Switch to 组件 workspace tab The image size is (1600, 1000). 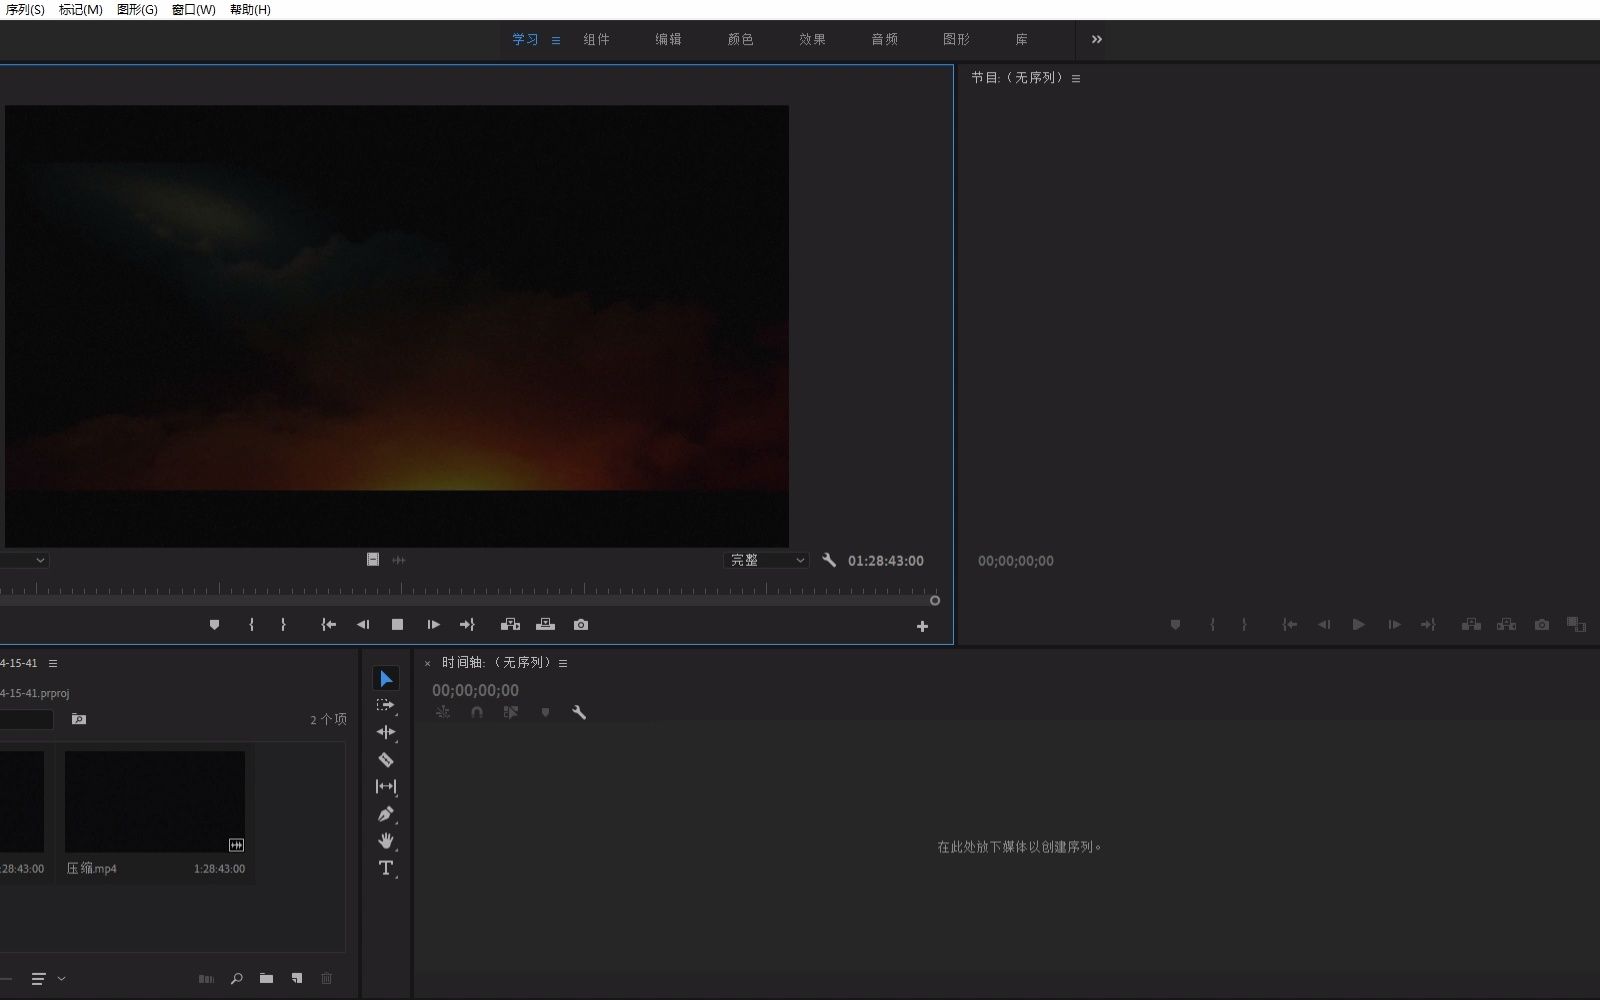point(597,40)
